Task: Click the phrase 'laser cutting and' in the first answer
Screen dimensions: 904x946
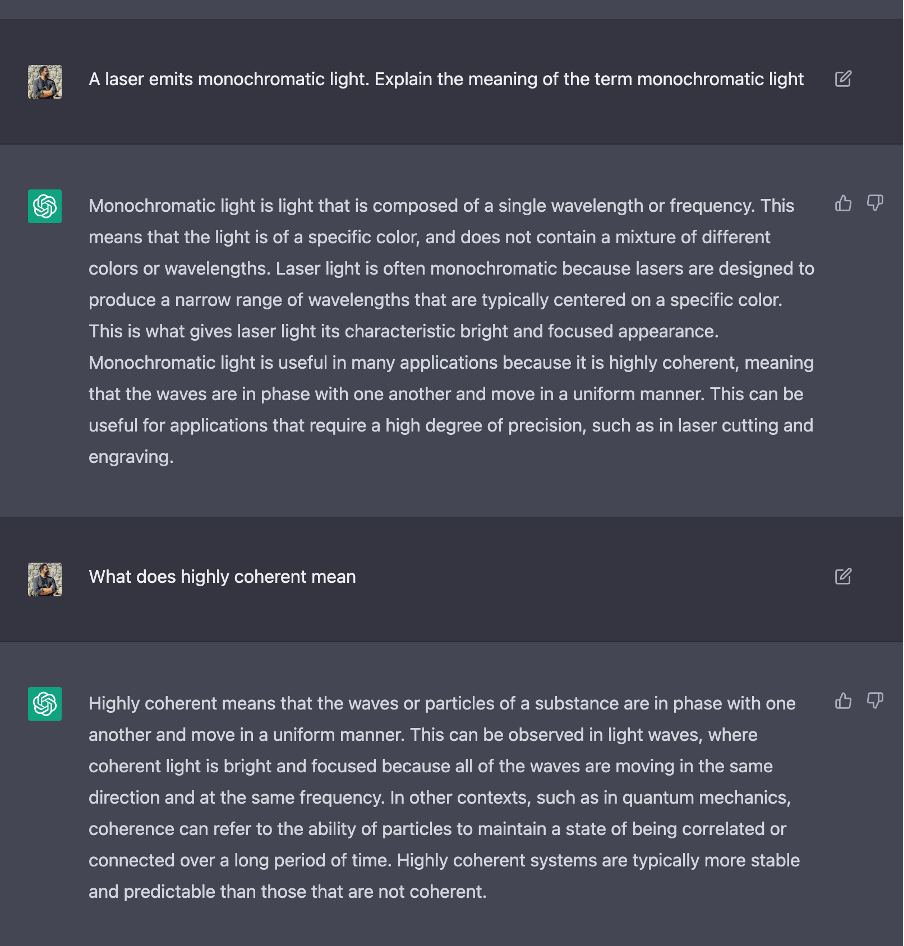Action: point(745,425)
